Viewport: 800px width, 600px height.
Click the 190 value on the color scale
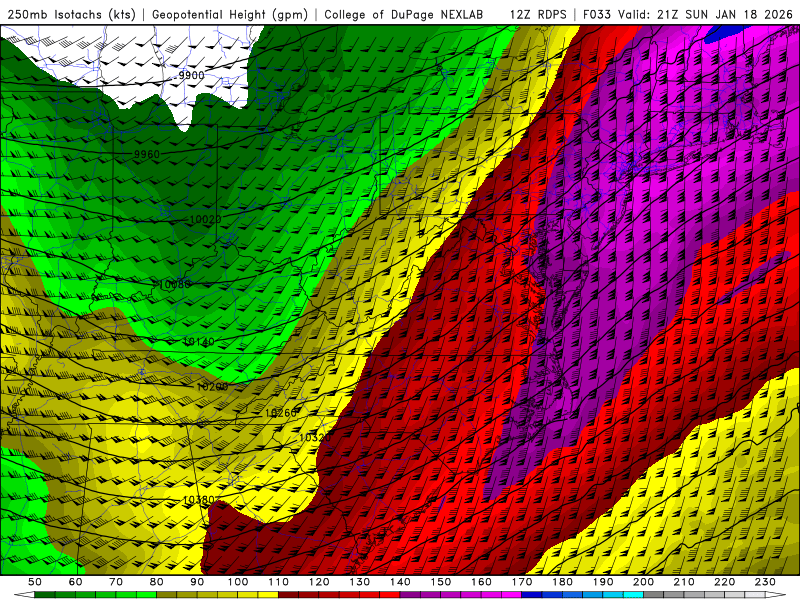(x=603, y=582)
